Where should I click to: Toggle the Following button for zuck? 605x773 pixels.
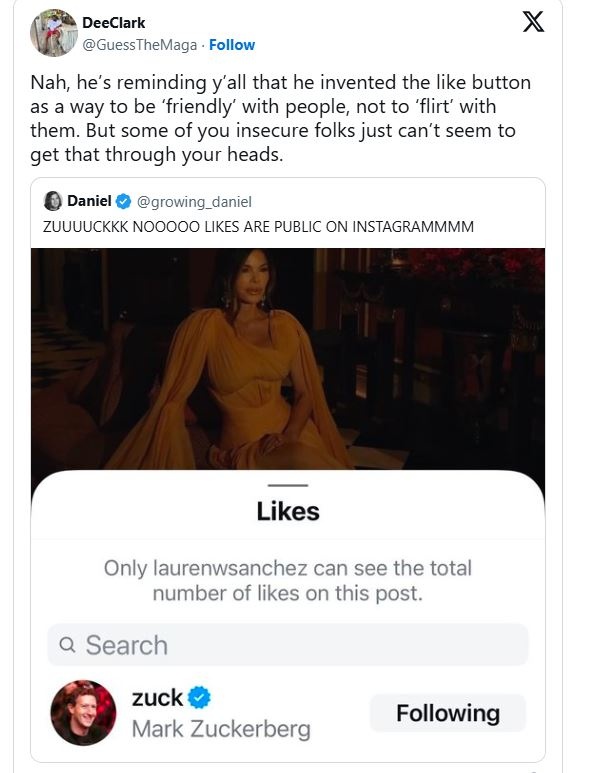447,713
